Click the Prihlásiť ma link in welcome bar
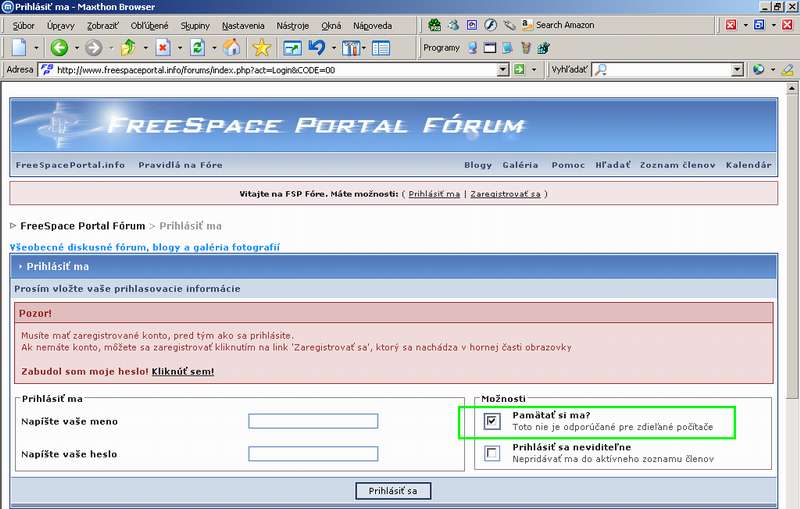The width and height of the screenshot is (800, 509). (434, 194)
